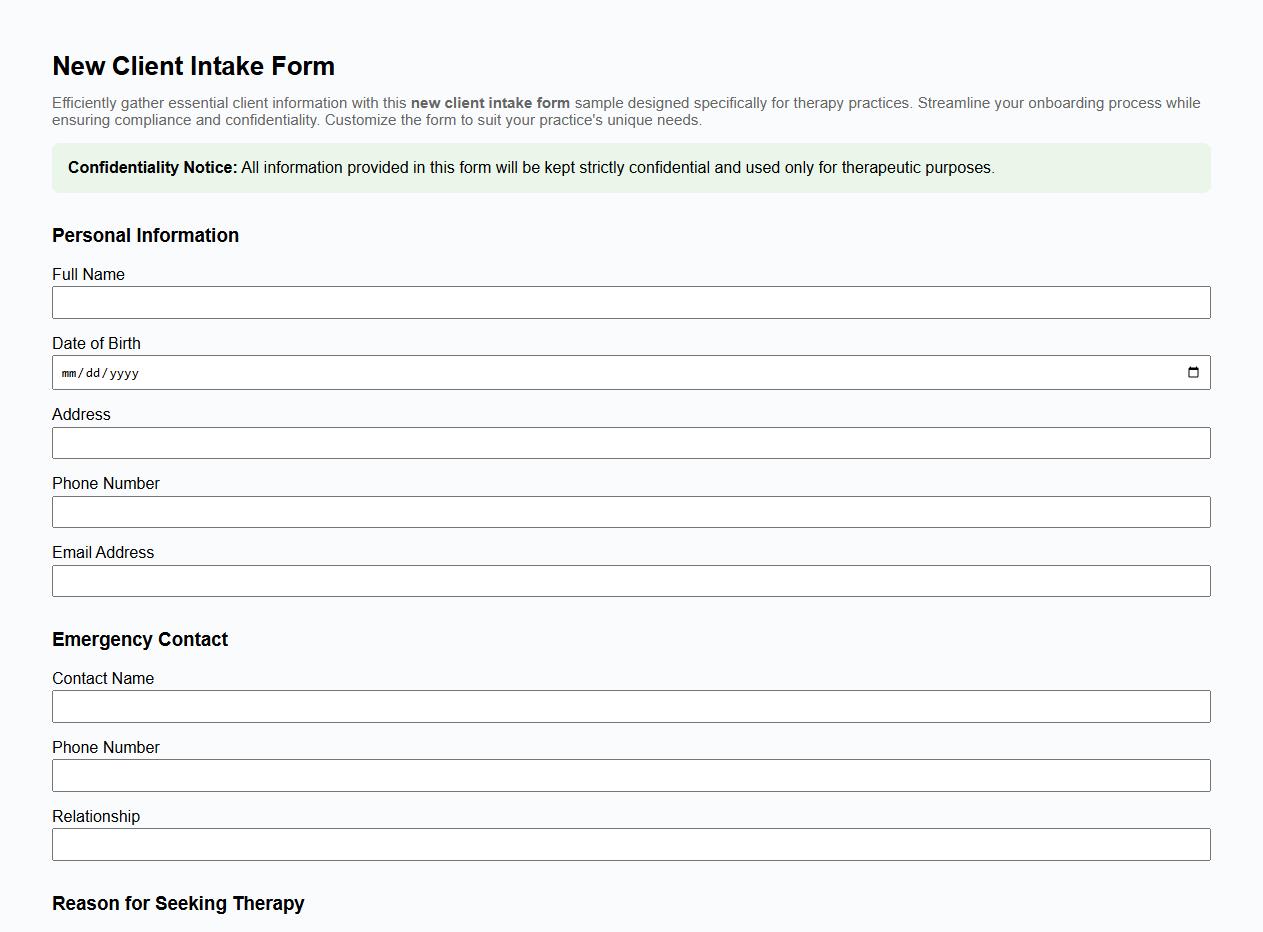Click the Email Address input
Viewport: 1263px width, 932px height.
tap(631, 580)
